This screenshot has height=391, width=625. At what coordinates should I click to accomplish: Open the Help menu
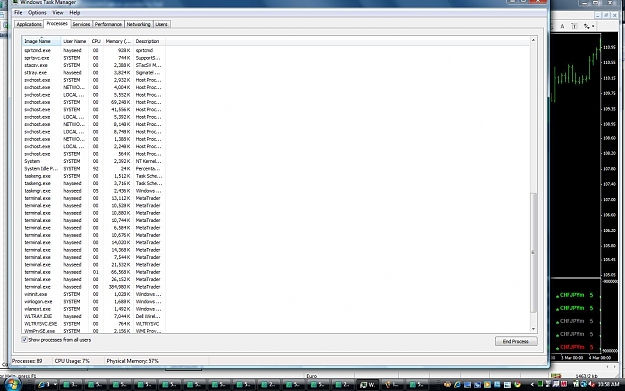(75, 13)
